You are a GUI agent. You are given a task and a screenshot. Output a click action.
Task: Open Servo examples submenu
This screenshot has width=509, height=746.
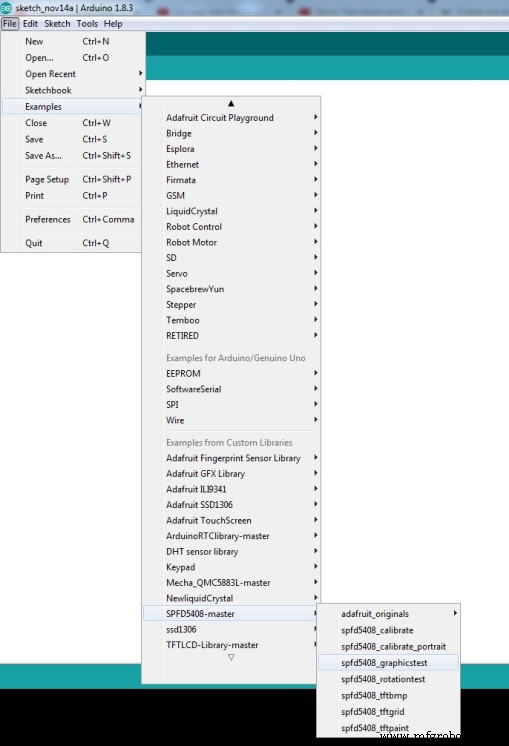pos(231,274)
